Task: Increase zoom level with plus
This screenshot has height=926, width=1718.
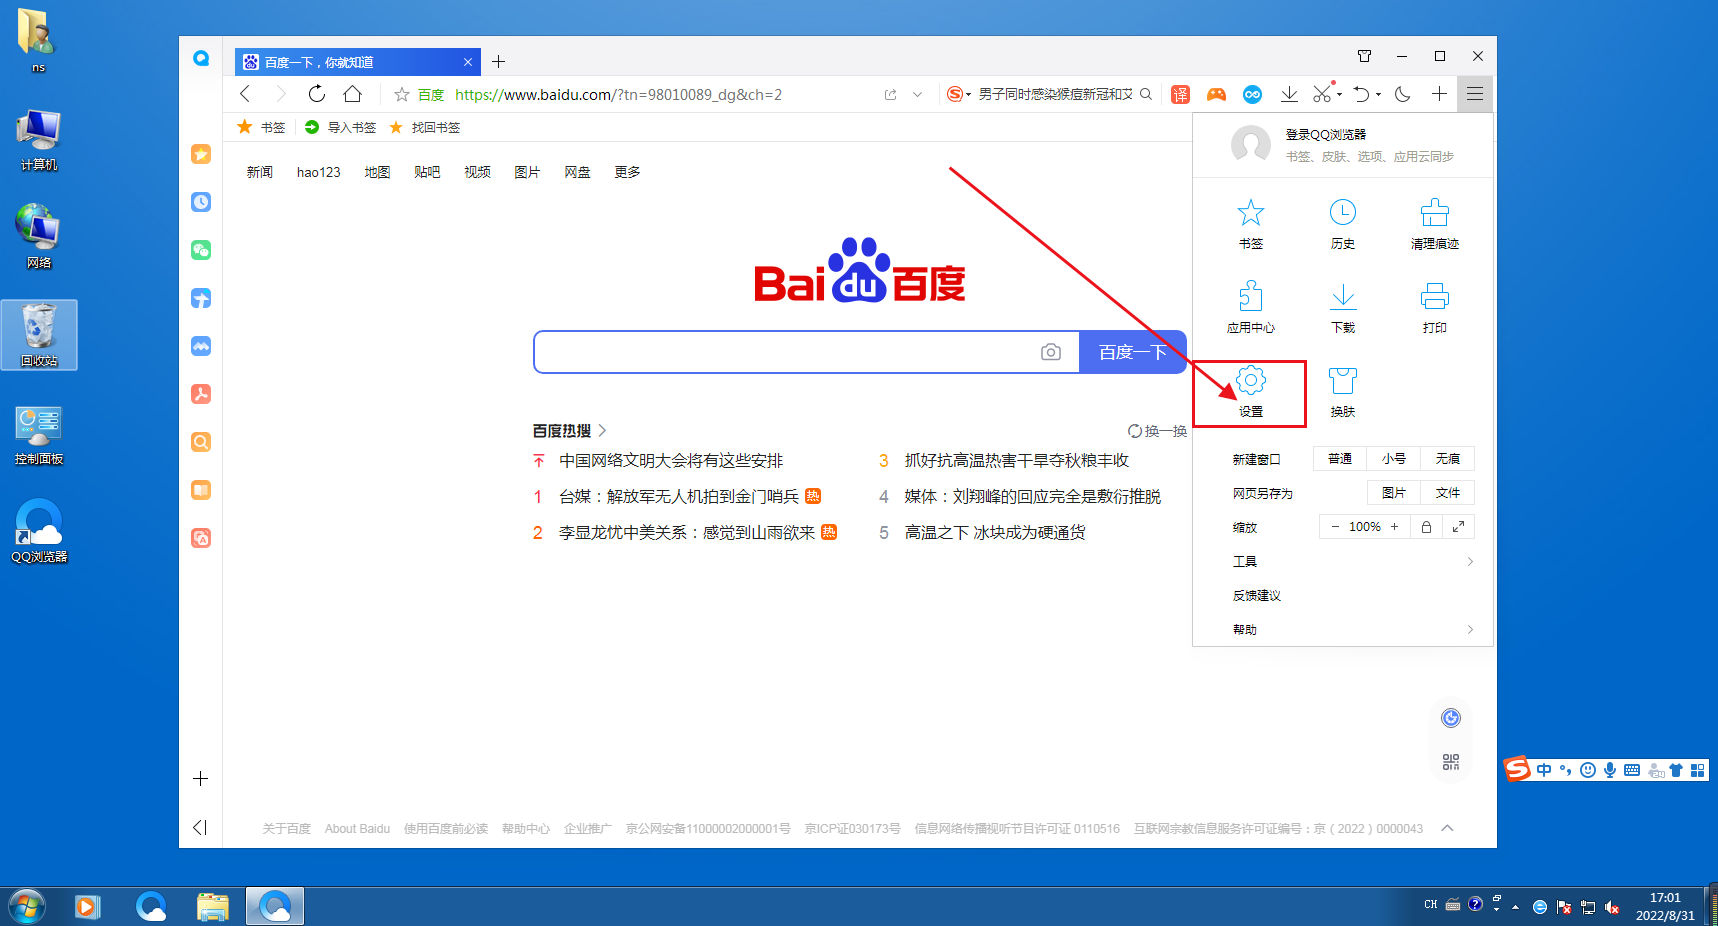Action: [1394, 526]
